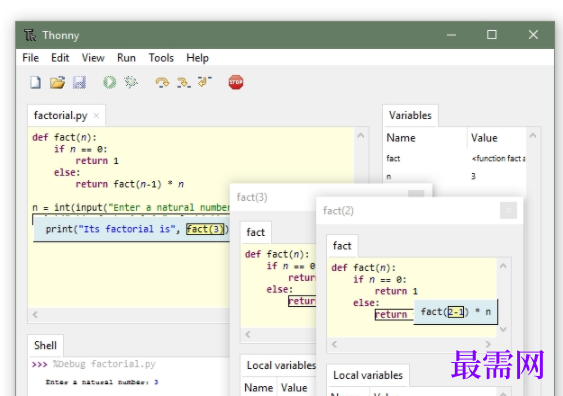This screenshot has width=563, height=396.
Task: Click the Step over debugger icon
Action: coord(162,83)
